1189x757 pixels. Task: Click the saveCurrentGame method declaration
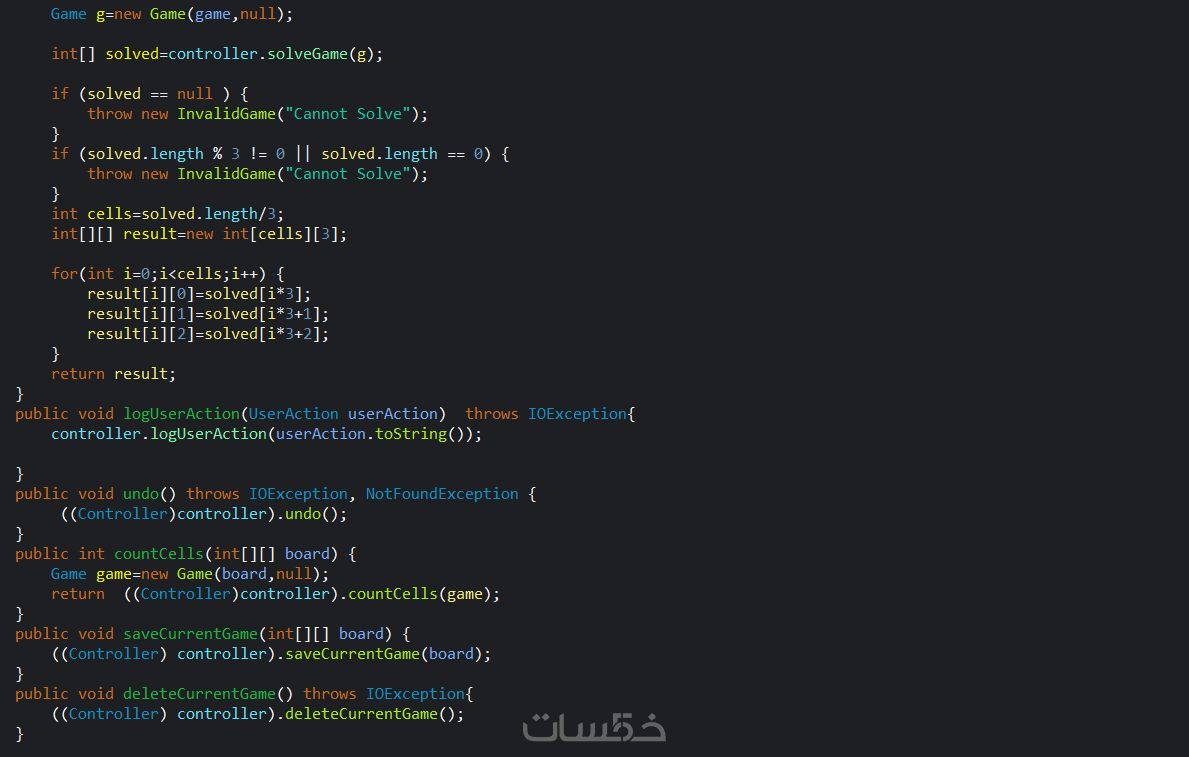pos(212,633)
